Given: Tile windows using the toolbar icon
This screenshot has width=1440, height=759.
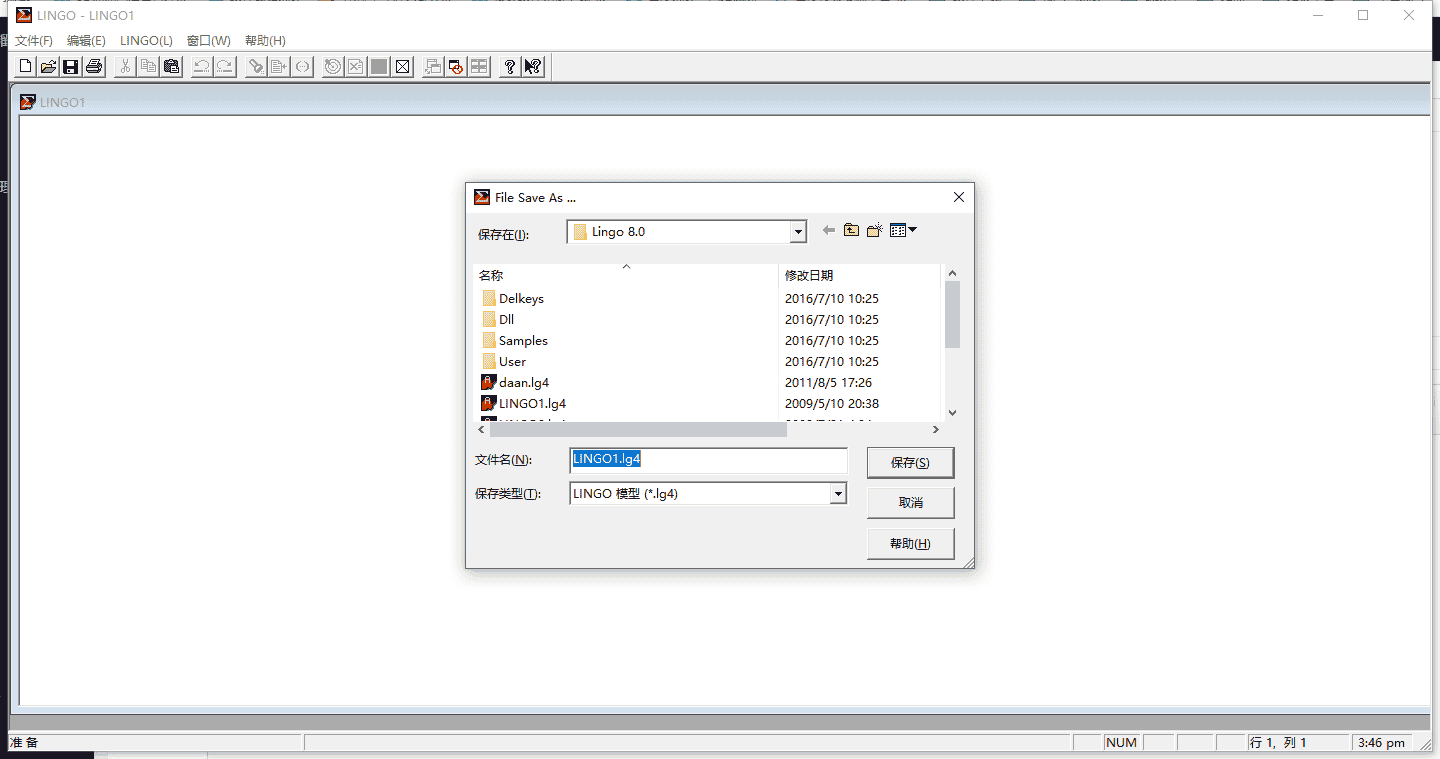Looking at the screenshot, I should pos(479,67).
